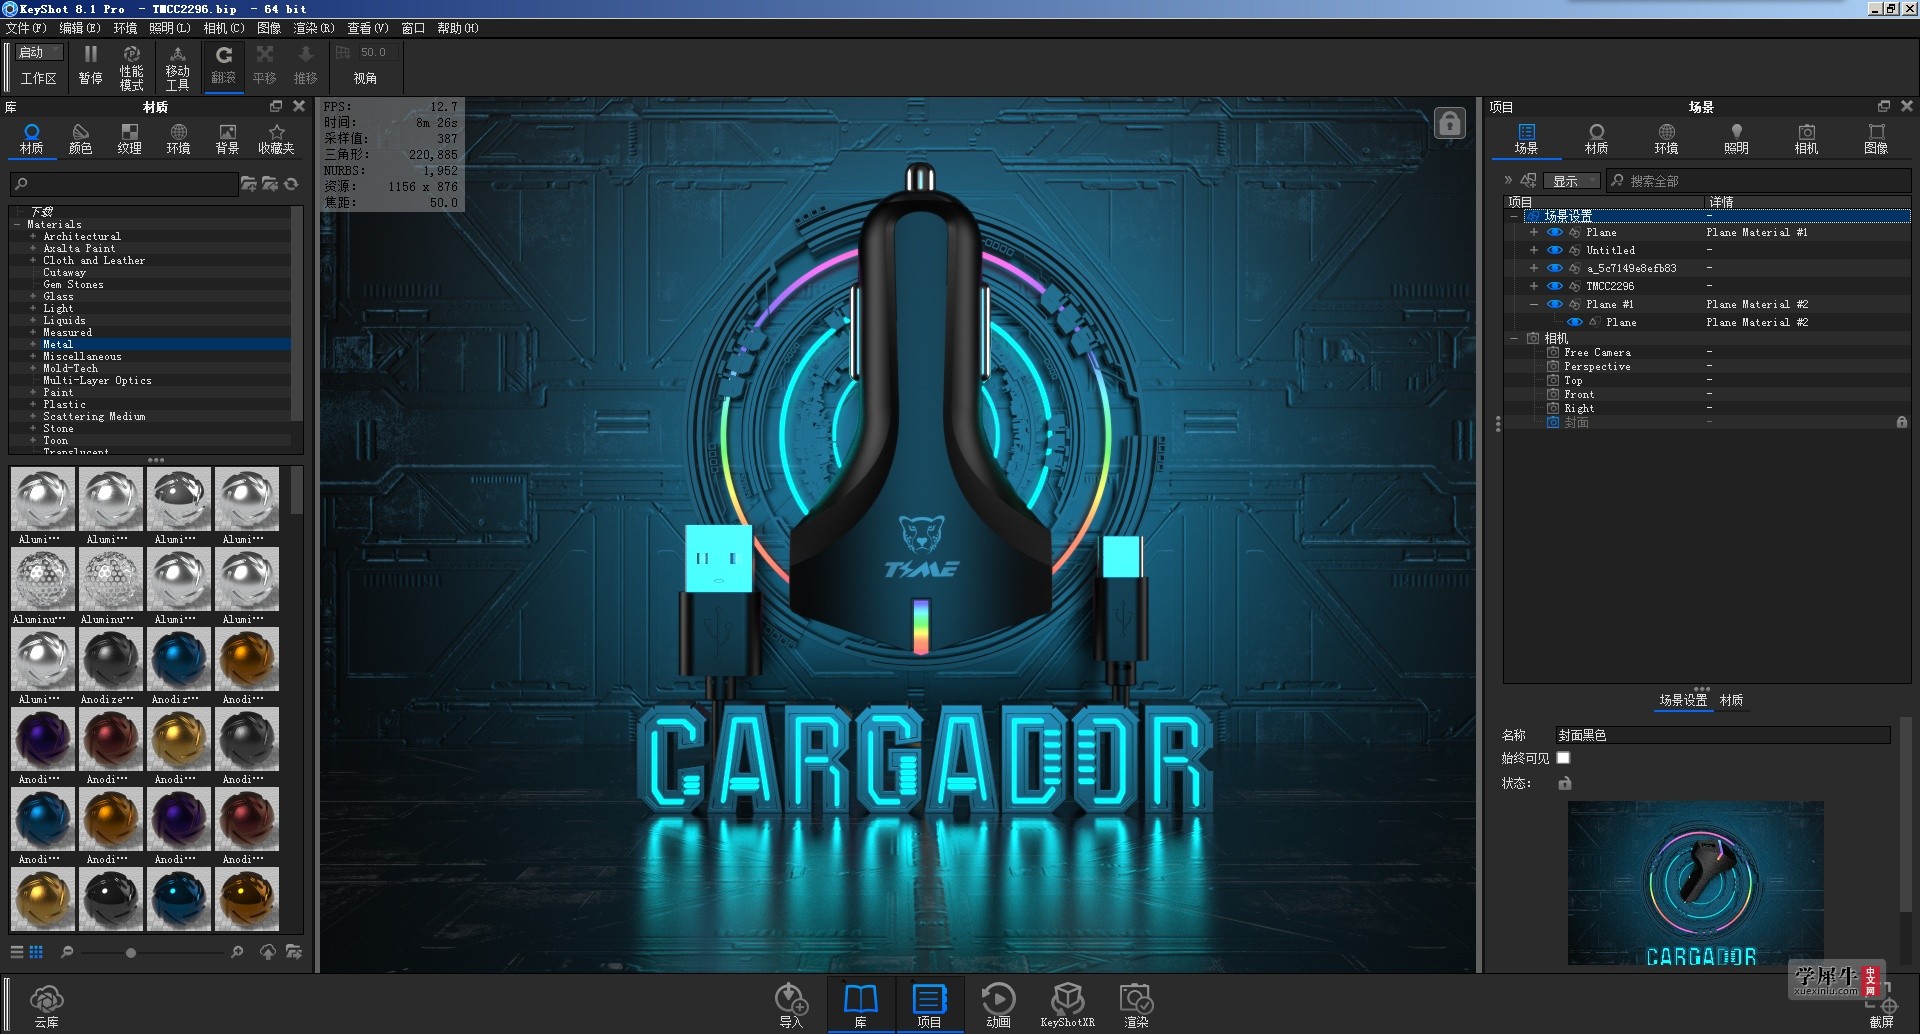Click the camera lock icon in viewport
The width and height of the screenshot is (1920, 1034).
[x=1449, y=124]
